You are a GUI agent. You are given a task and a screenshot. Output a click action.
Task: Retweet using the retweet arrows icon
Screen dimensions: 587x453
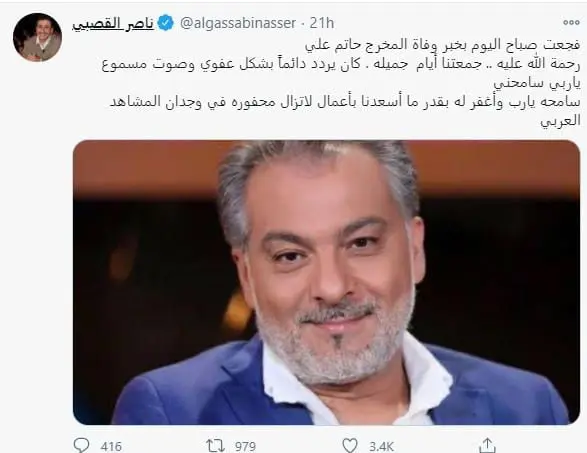215,446
